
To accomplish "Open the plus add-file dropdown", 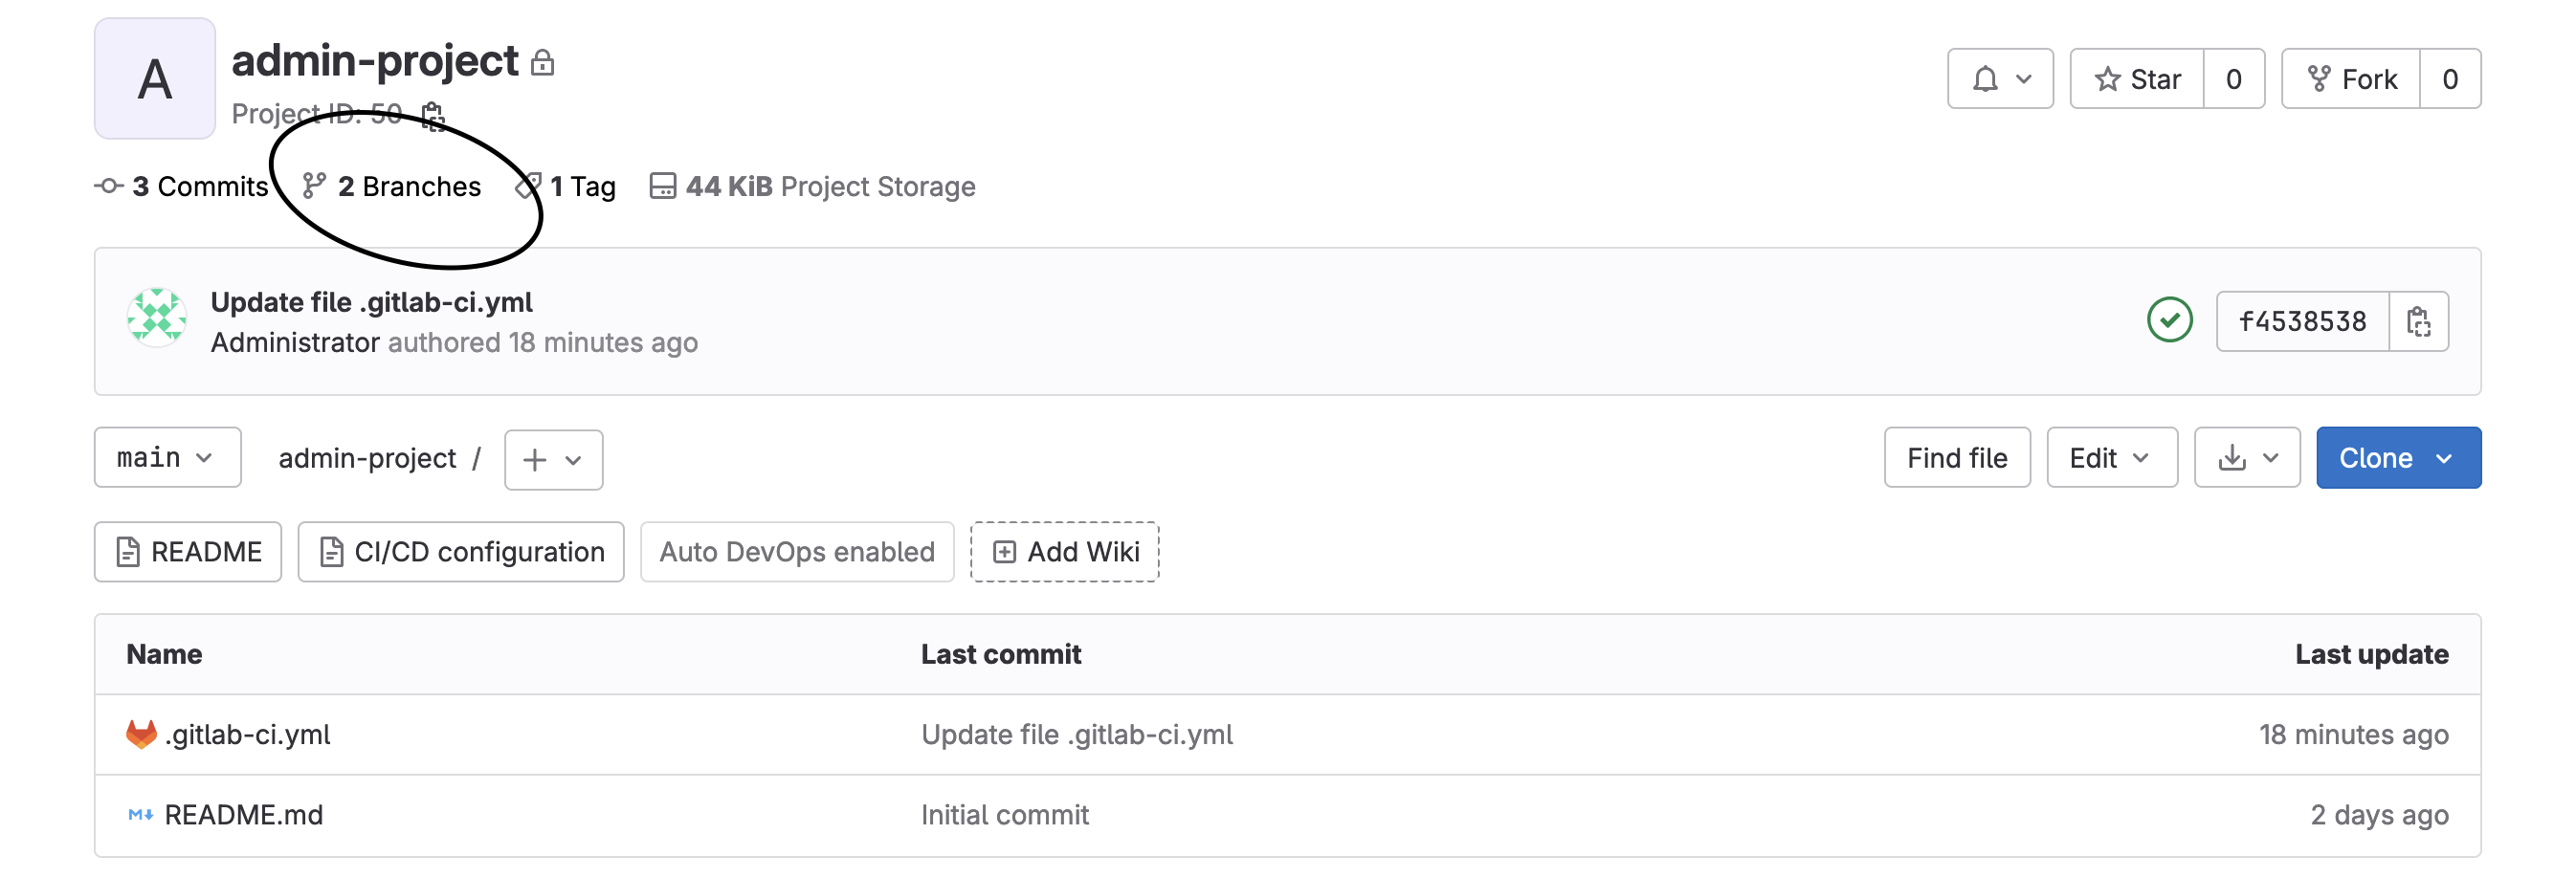I will (x=553, y=460).
